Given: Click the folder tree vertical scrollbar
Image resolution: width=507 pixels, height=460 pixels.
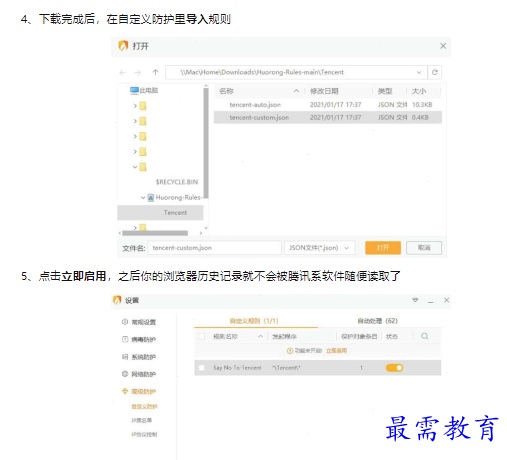Looking at the screenshot, I should point(206,142).
